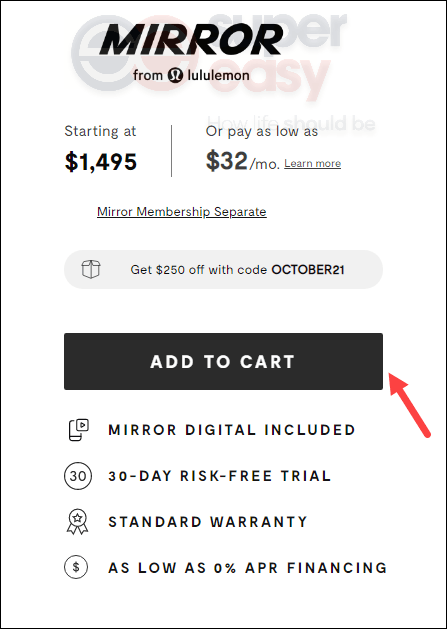This screenshot has height=629, width=447.
Task: Click the 'from lululemon' text
Action: (x=191, y=75)
